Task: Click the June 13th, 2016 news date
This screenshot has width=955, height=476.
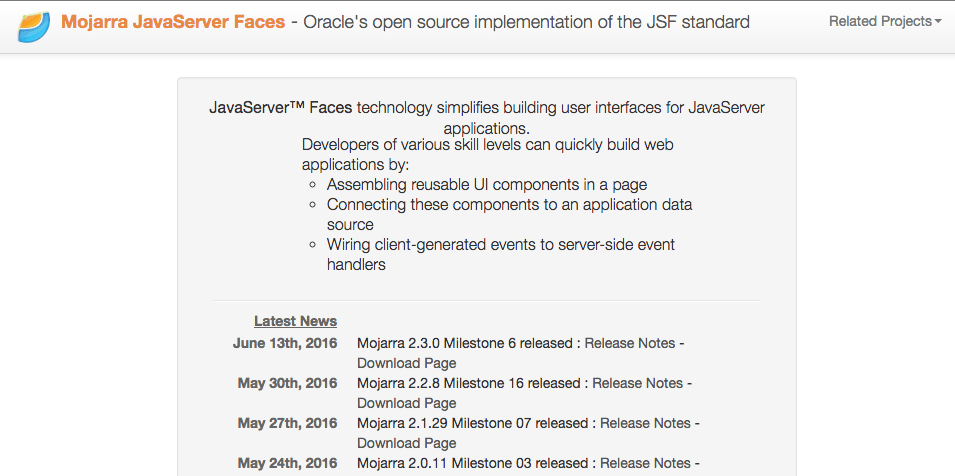Action: (285, 343)
